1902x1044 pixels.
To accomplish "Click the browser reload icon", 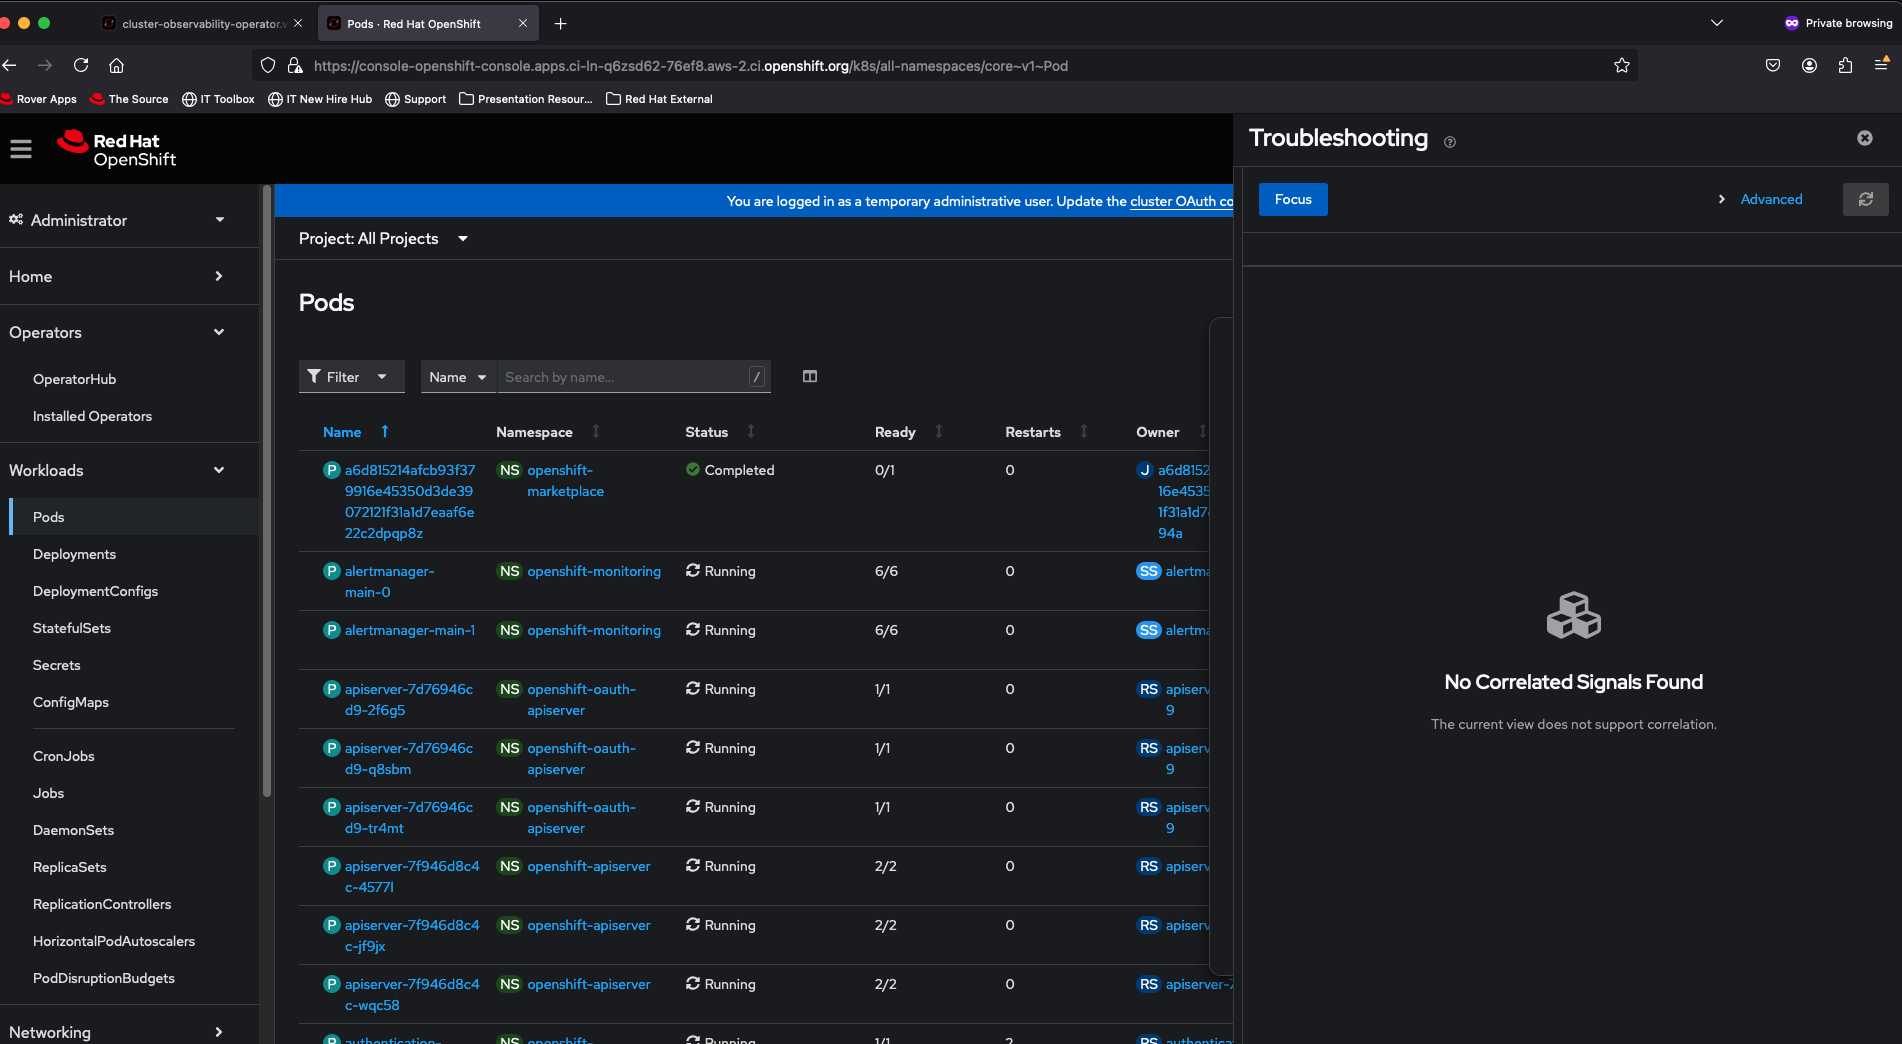I will [x=81, y=66].
